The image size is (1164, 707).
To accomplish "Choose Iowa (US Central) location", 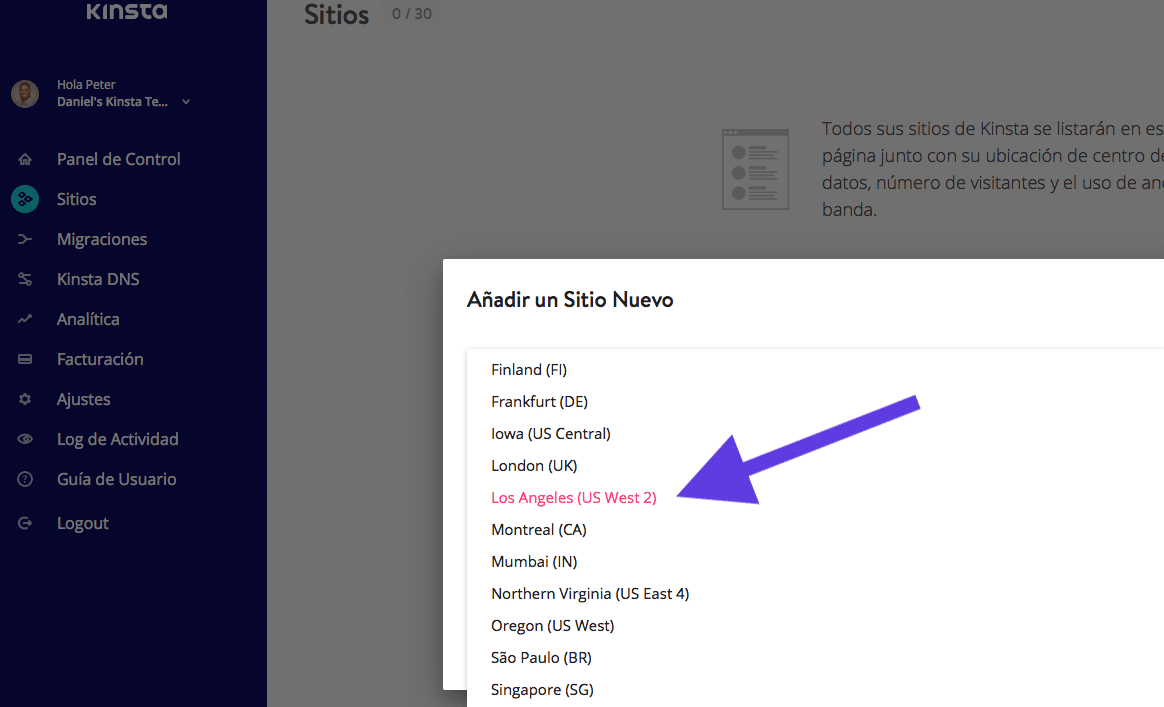I will (551, 434).
